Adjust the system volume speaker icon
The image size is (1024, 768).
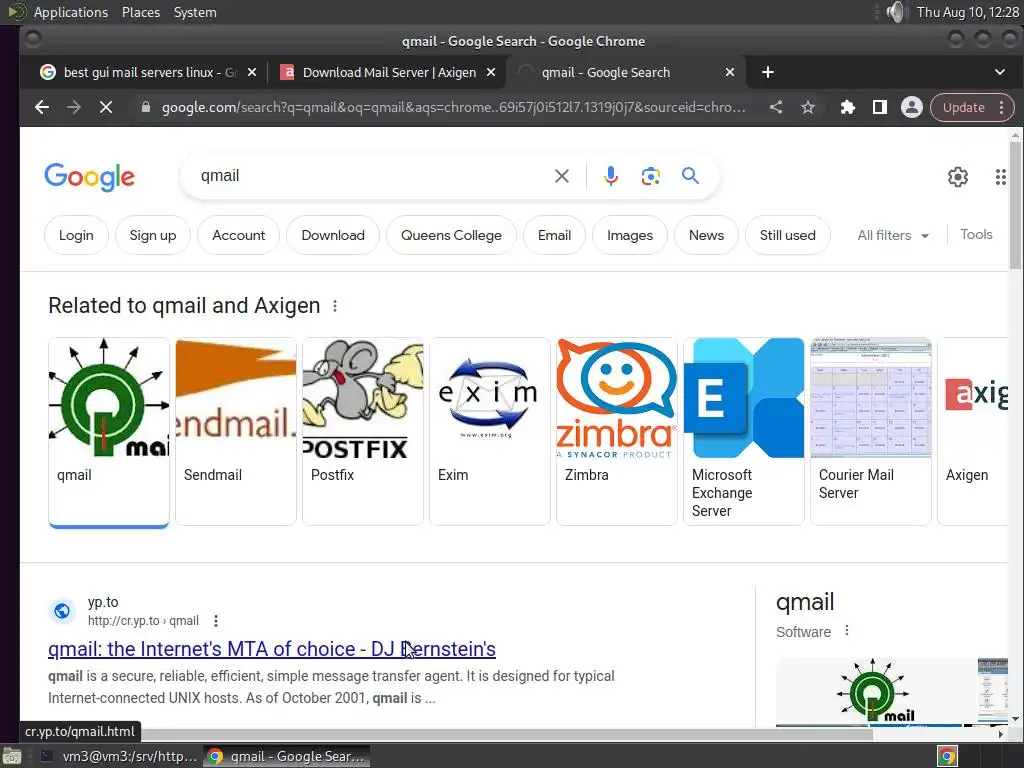[897, 12]
